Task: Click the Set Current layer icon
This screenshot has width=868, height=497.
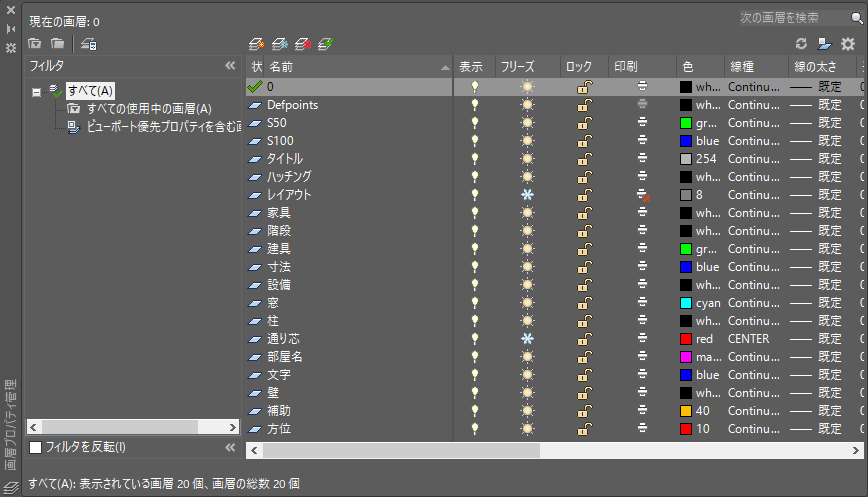Action: (x=326, y=44)
